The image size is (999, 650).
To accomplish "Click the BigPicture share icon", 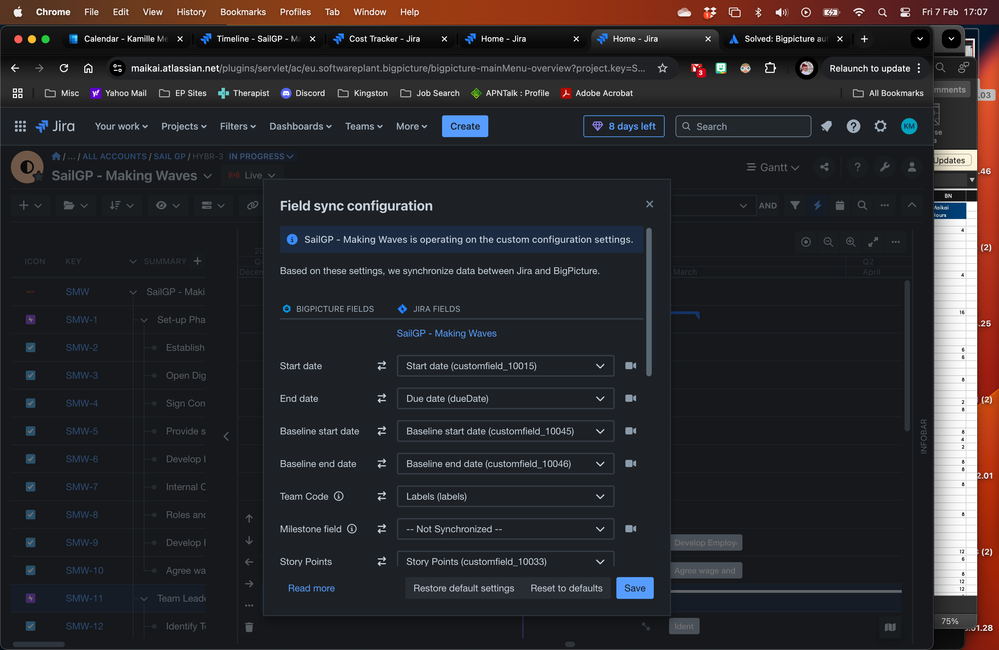I will click(x=824, y=167).
